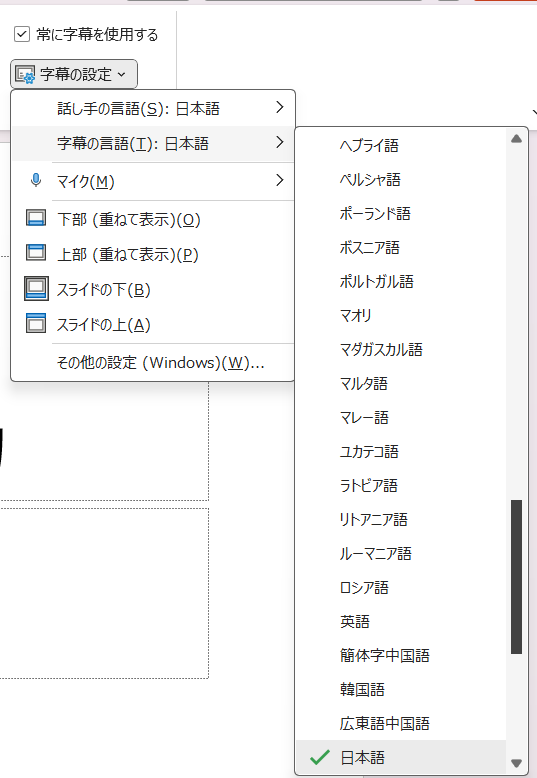Click the below-slide position icon
Screen dimensions: 537x778
click(36, 288)
